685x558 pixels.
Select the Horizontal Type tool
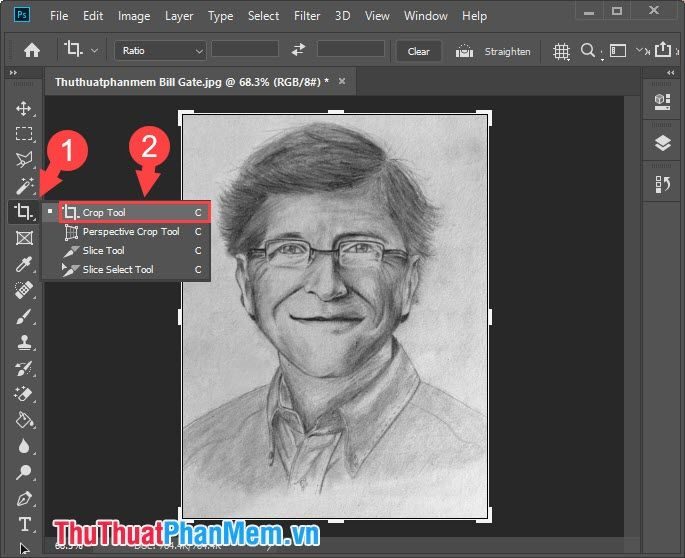tap(24, 524)
